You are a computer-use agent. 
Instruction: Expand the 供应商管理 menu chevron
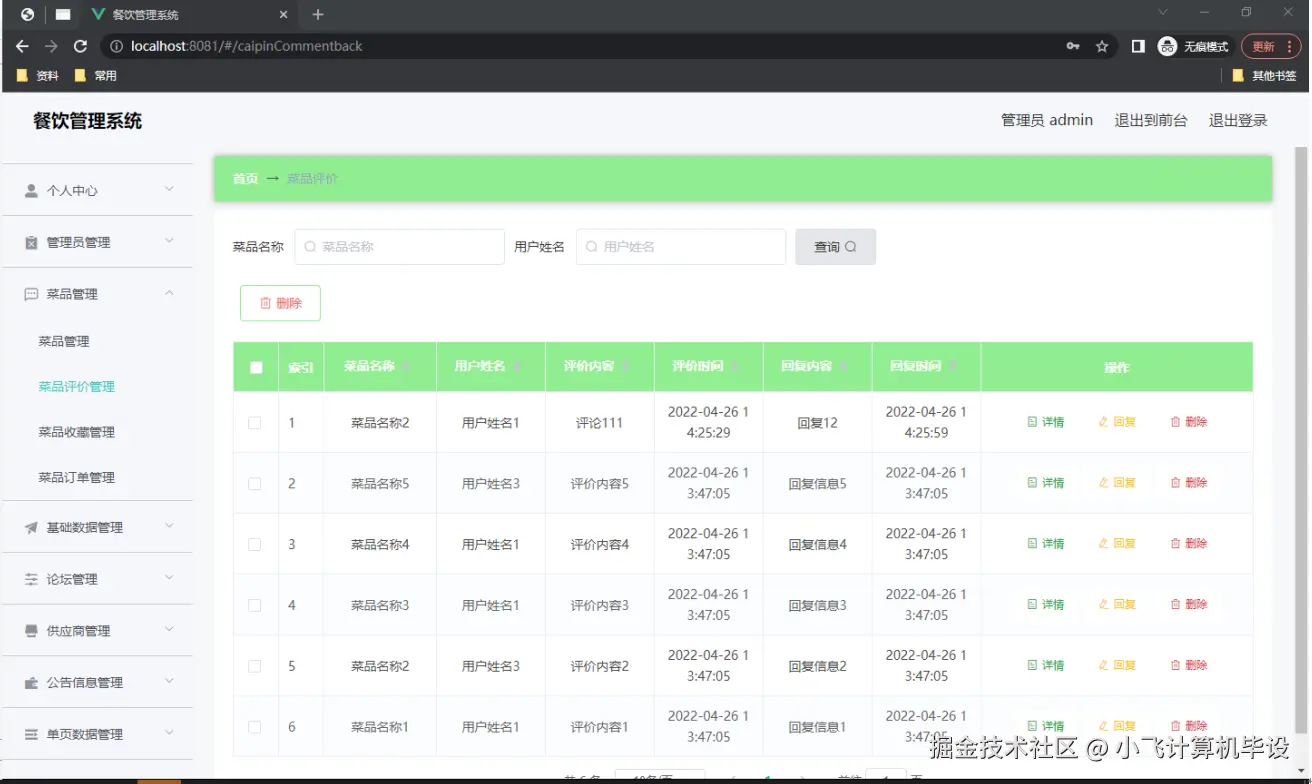point(169,630)
